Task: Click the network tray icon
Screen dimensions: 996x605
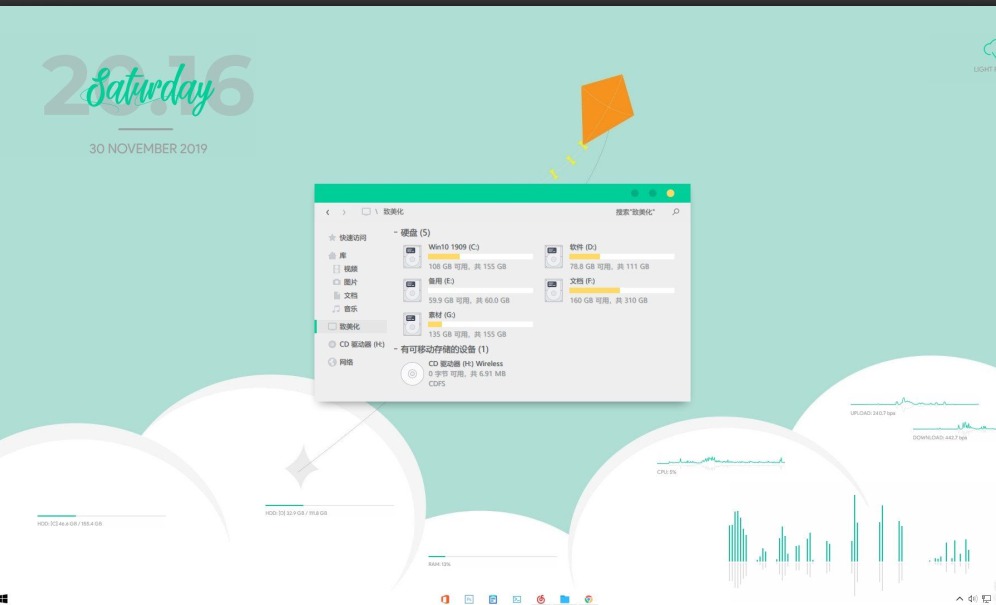Action: pos(986,599)
